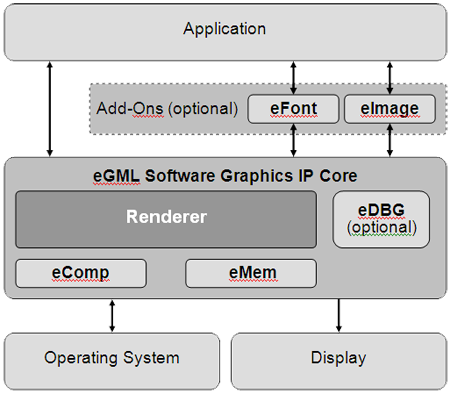Screen dimensions: 450x394
Task: Select the eDBG (optional) box
Action: click(381, 219)
